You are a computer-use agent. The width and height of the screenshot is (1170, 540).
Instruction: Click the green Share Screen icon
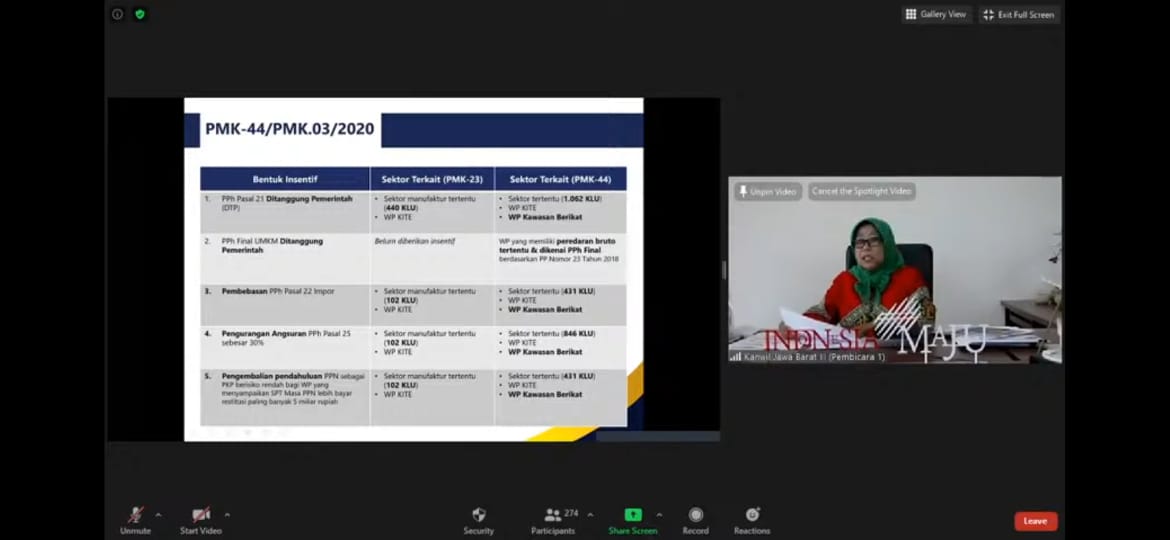(x=632, y=515)
